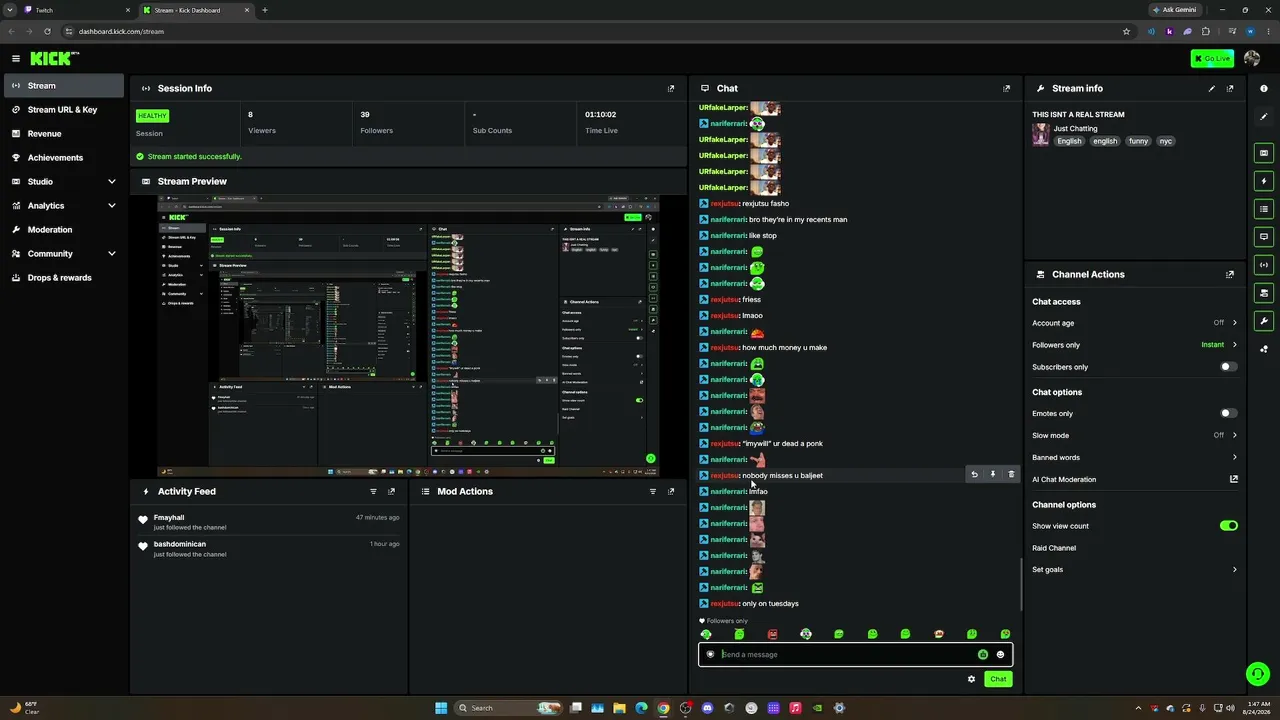Open the Activity Feed filter icon
The width and height of the screenshot is (1280, 720).
374,491
